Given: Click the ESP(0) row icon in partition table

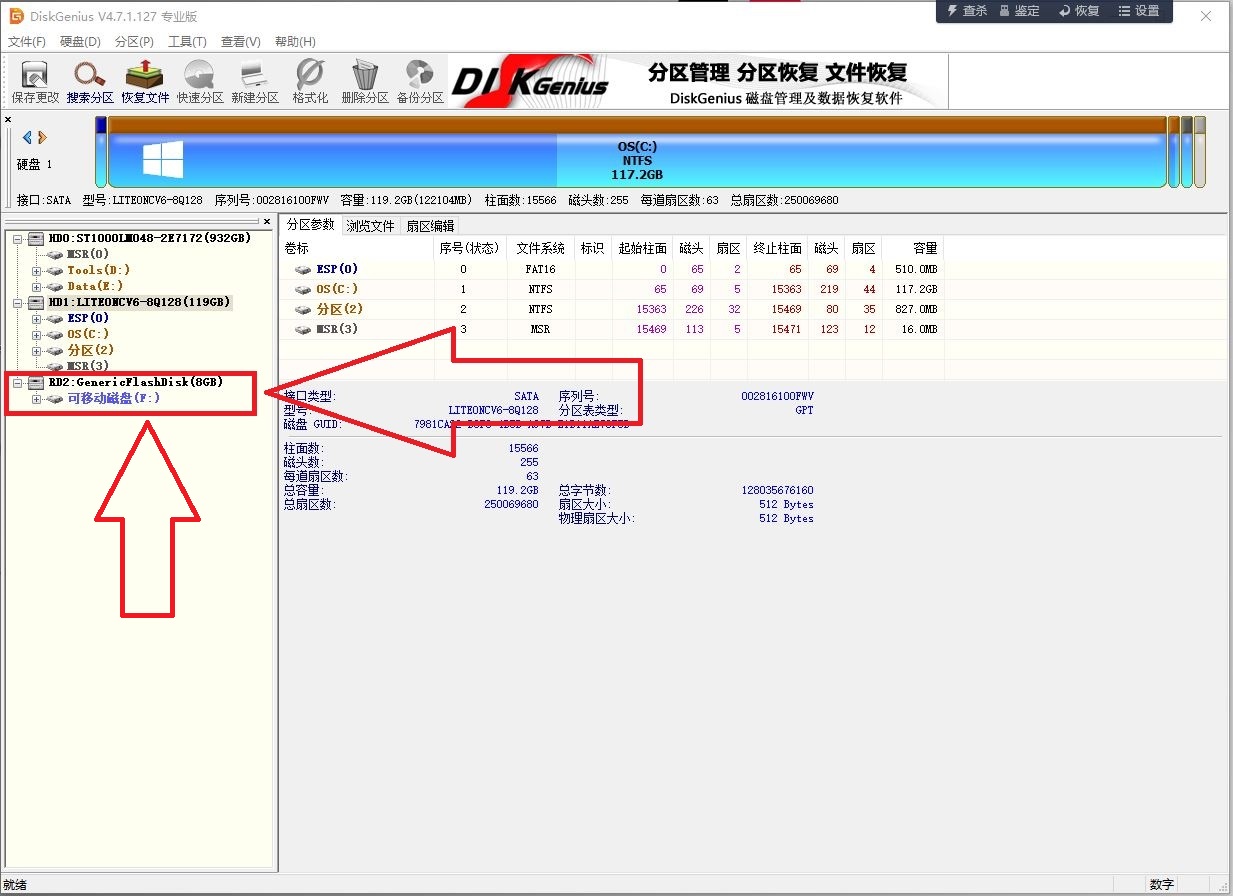Looking at the screenshot, I should (x=302, y=269).
